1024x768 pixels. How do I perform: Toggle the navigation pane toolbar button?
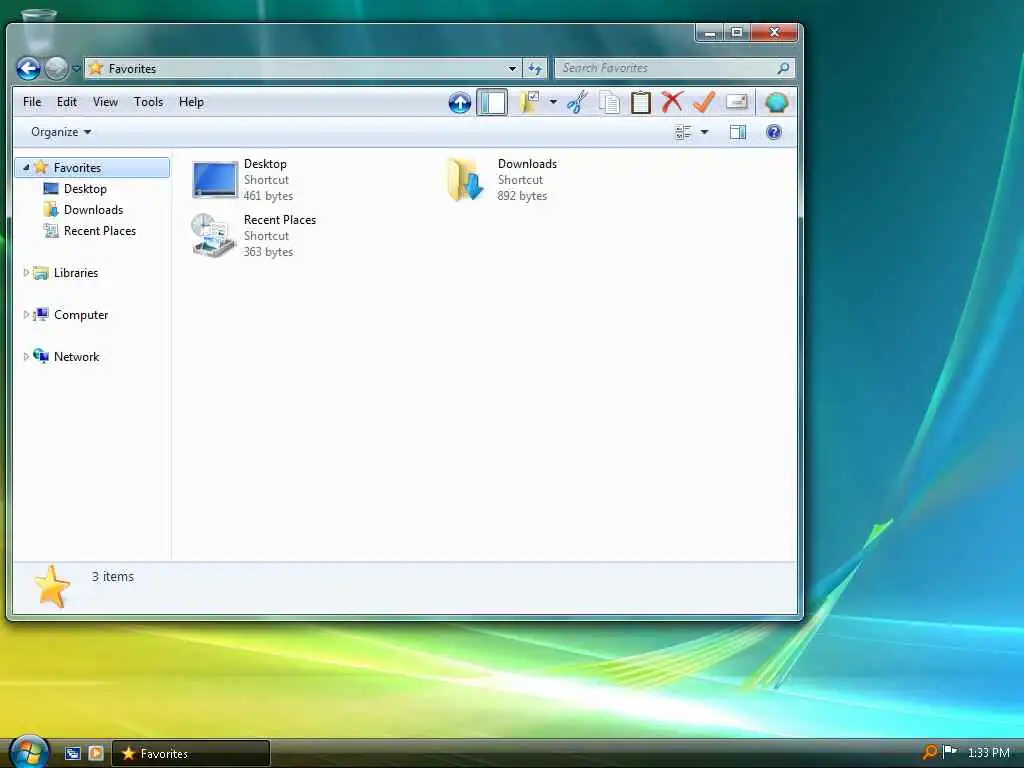click(x=492, y=103)
